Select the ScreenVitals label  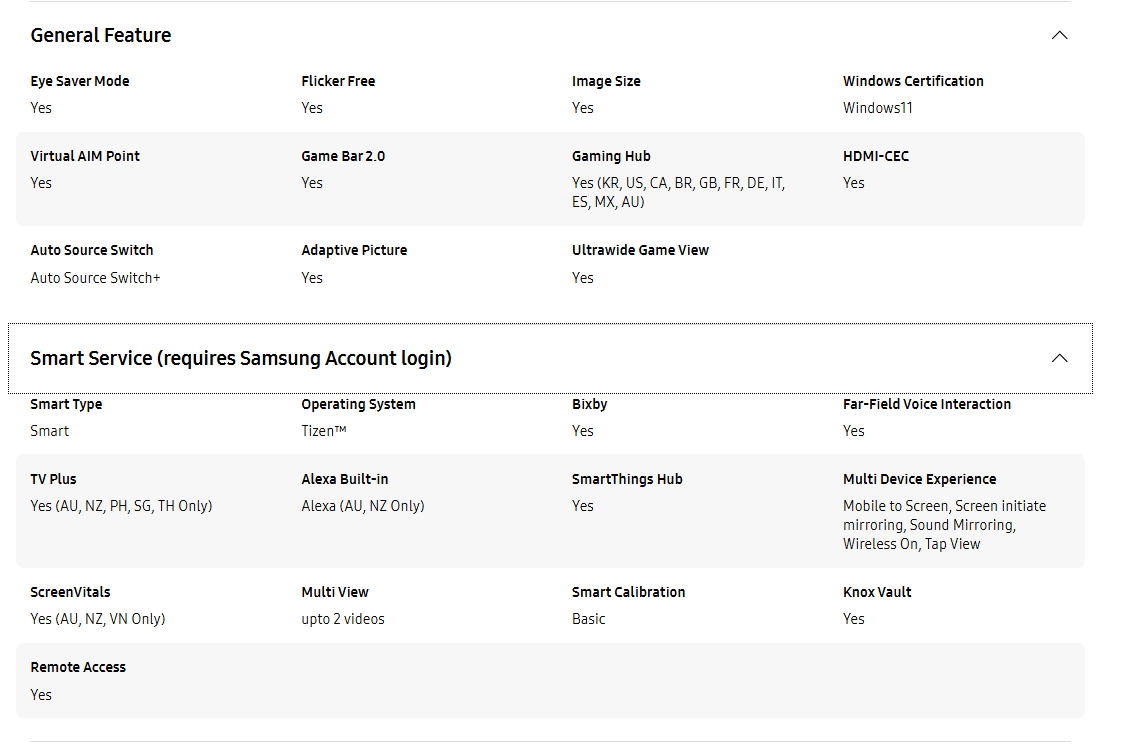(x=70, y=592)
